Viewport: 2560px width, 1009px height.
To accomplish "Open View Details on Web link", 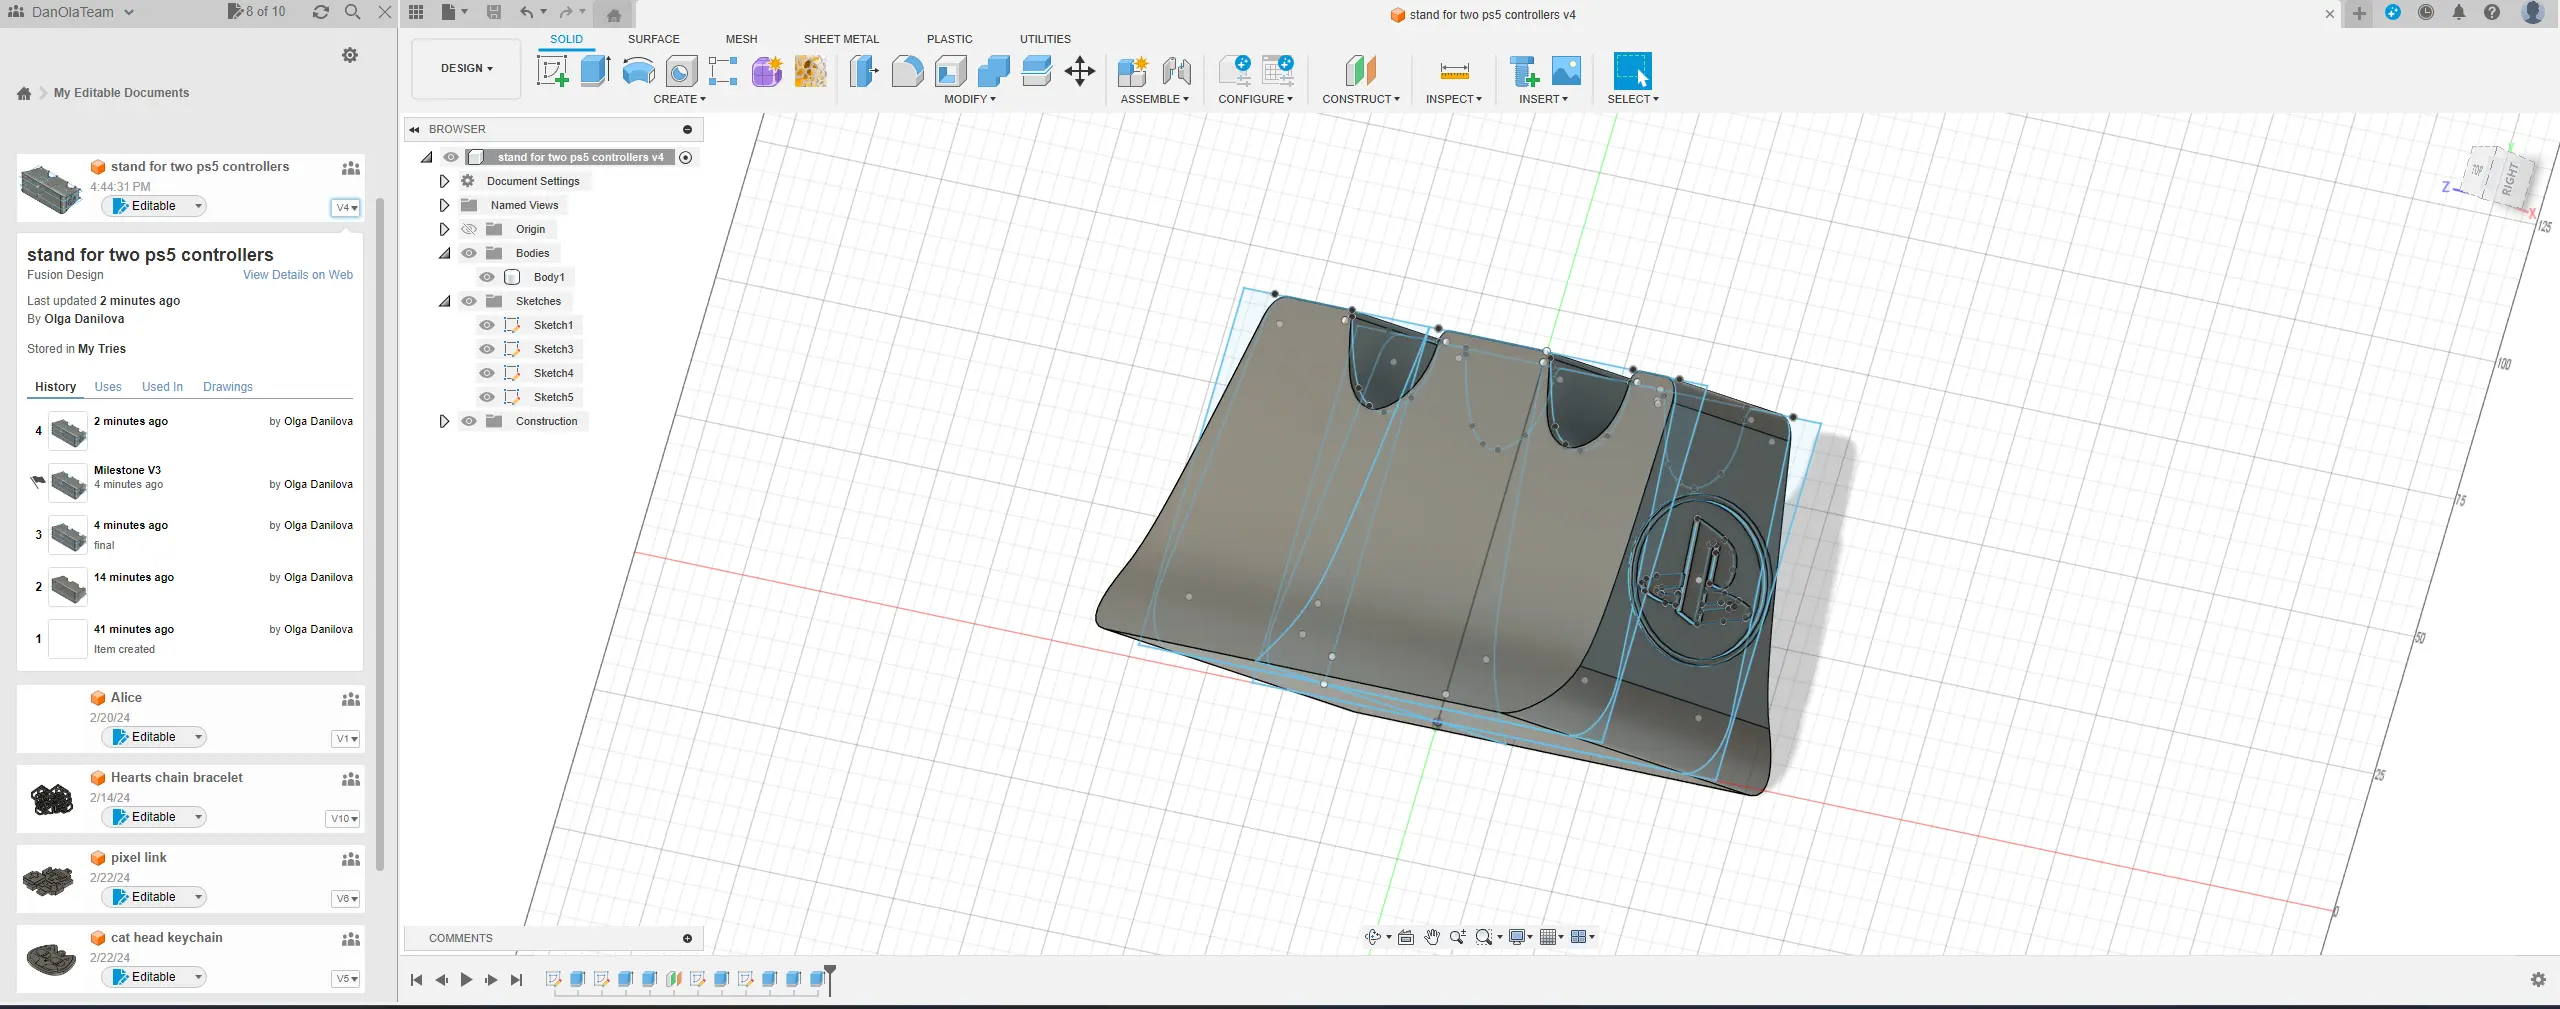I will pyautogui.click(x=298, y=275).
